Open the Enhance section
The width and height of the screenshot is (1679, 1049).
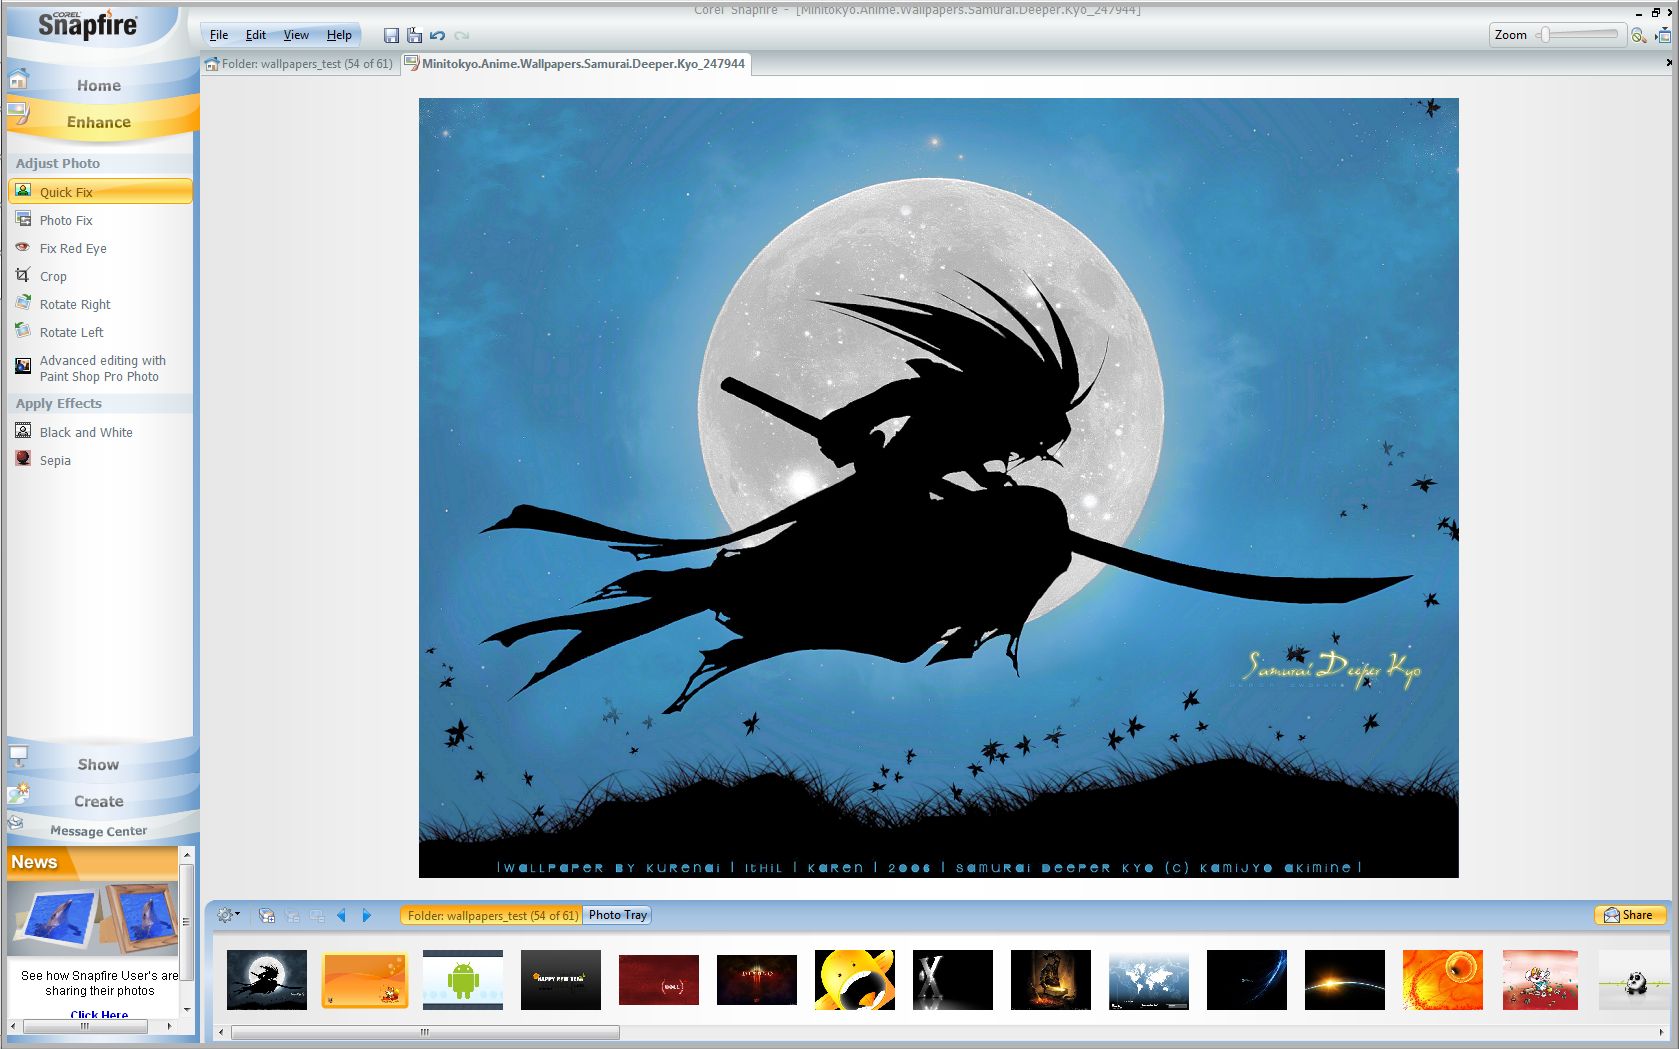(99, 122)
